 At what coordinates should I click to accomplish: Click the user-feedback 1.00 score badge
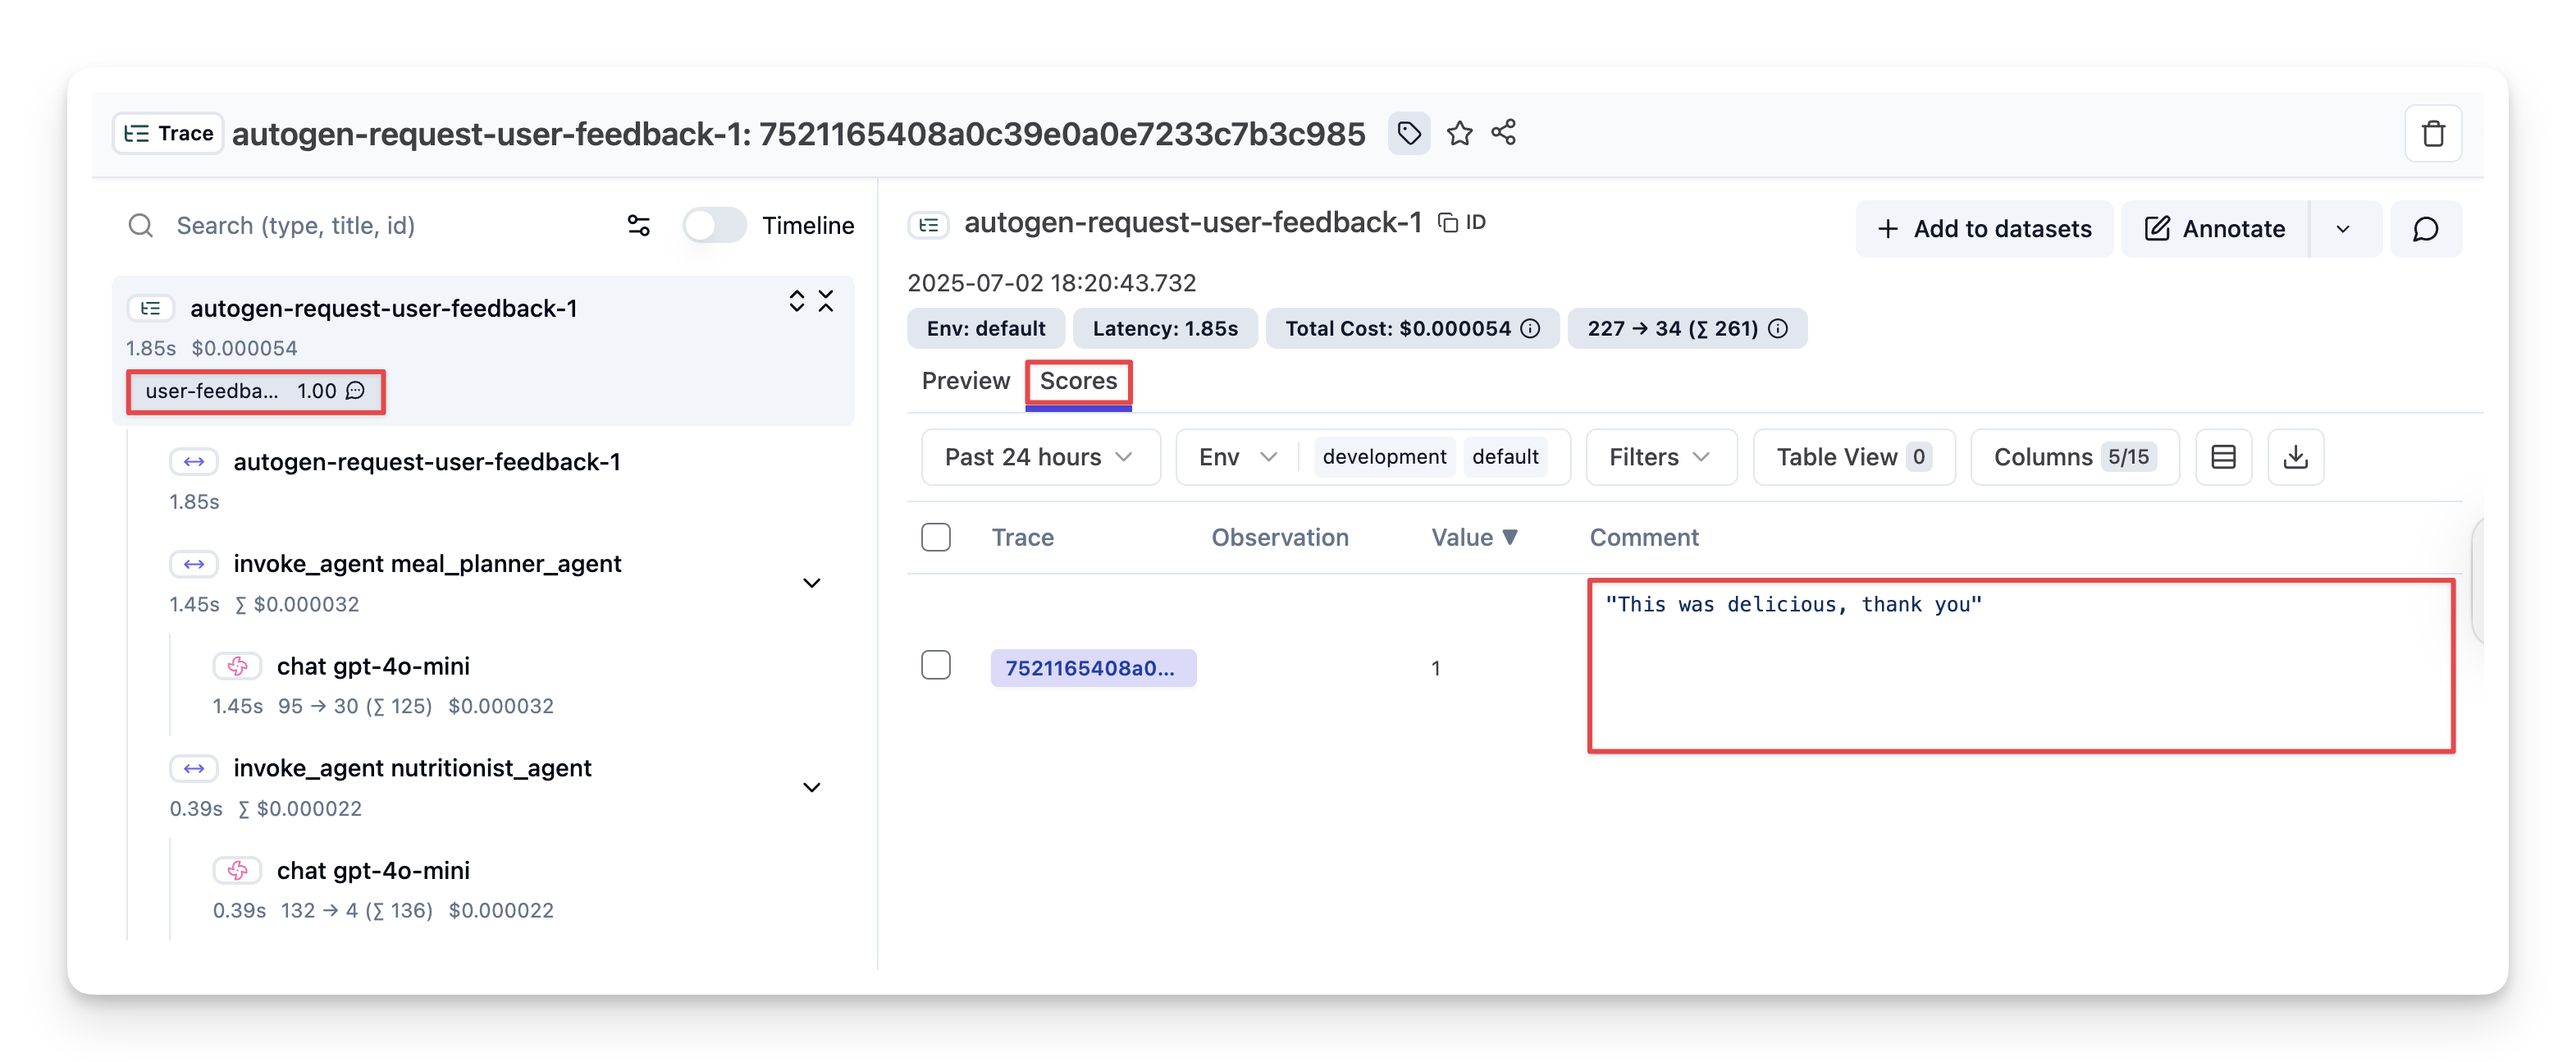click(x=255, y=391)
